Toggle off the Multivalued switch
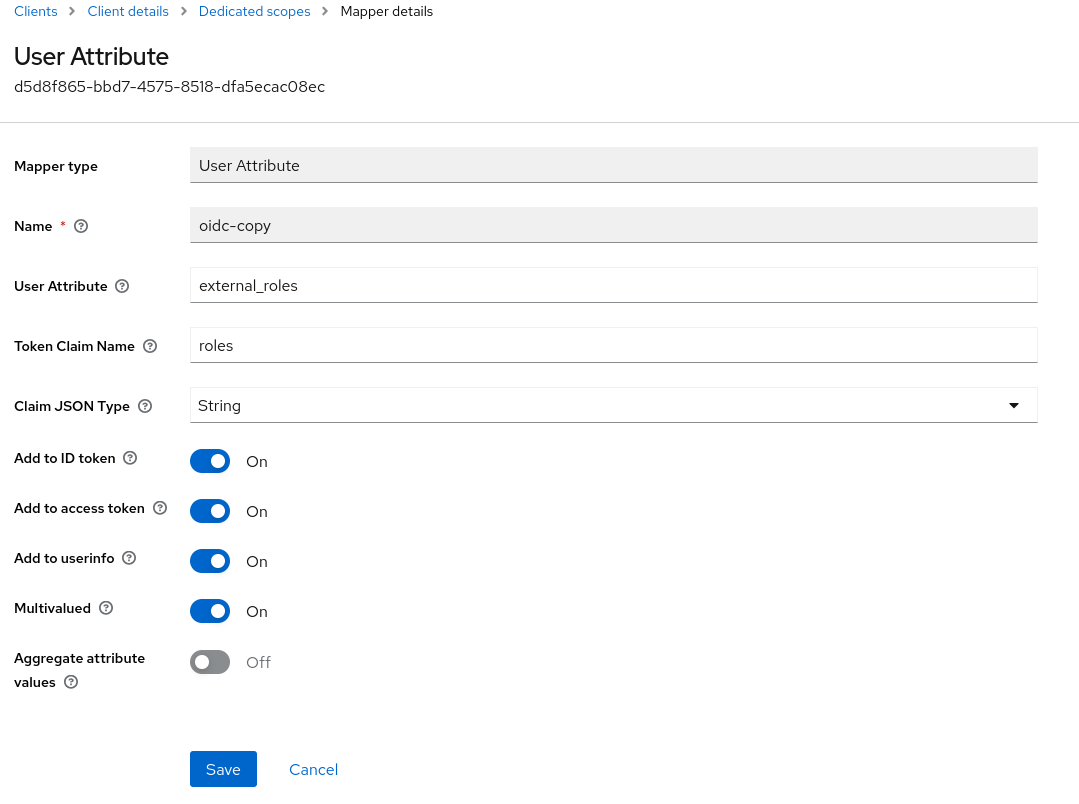Image resolution: width=1079 pixels, height=804 pixels. pos(210,611)
